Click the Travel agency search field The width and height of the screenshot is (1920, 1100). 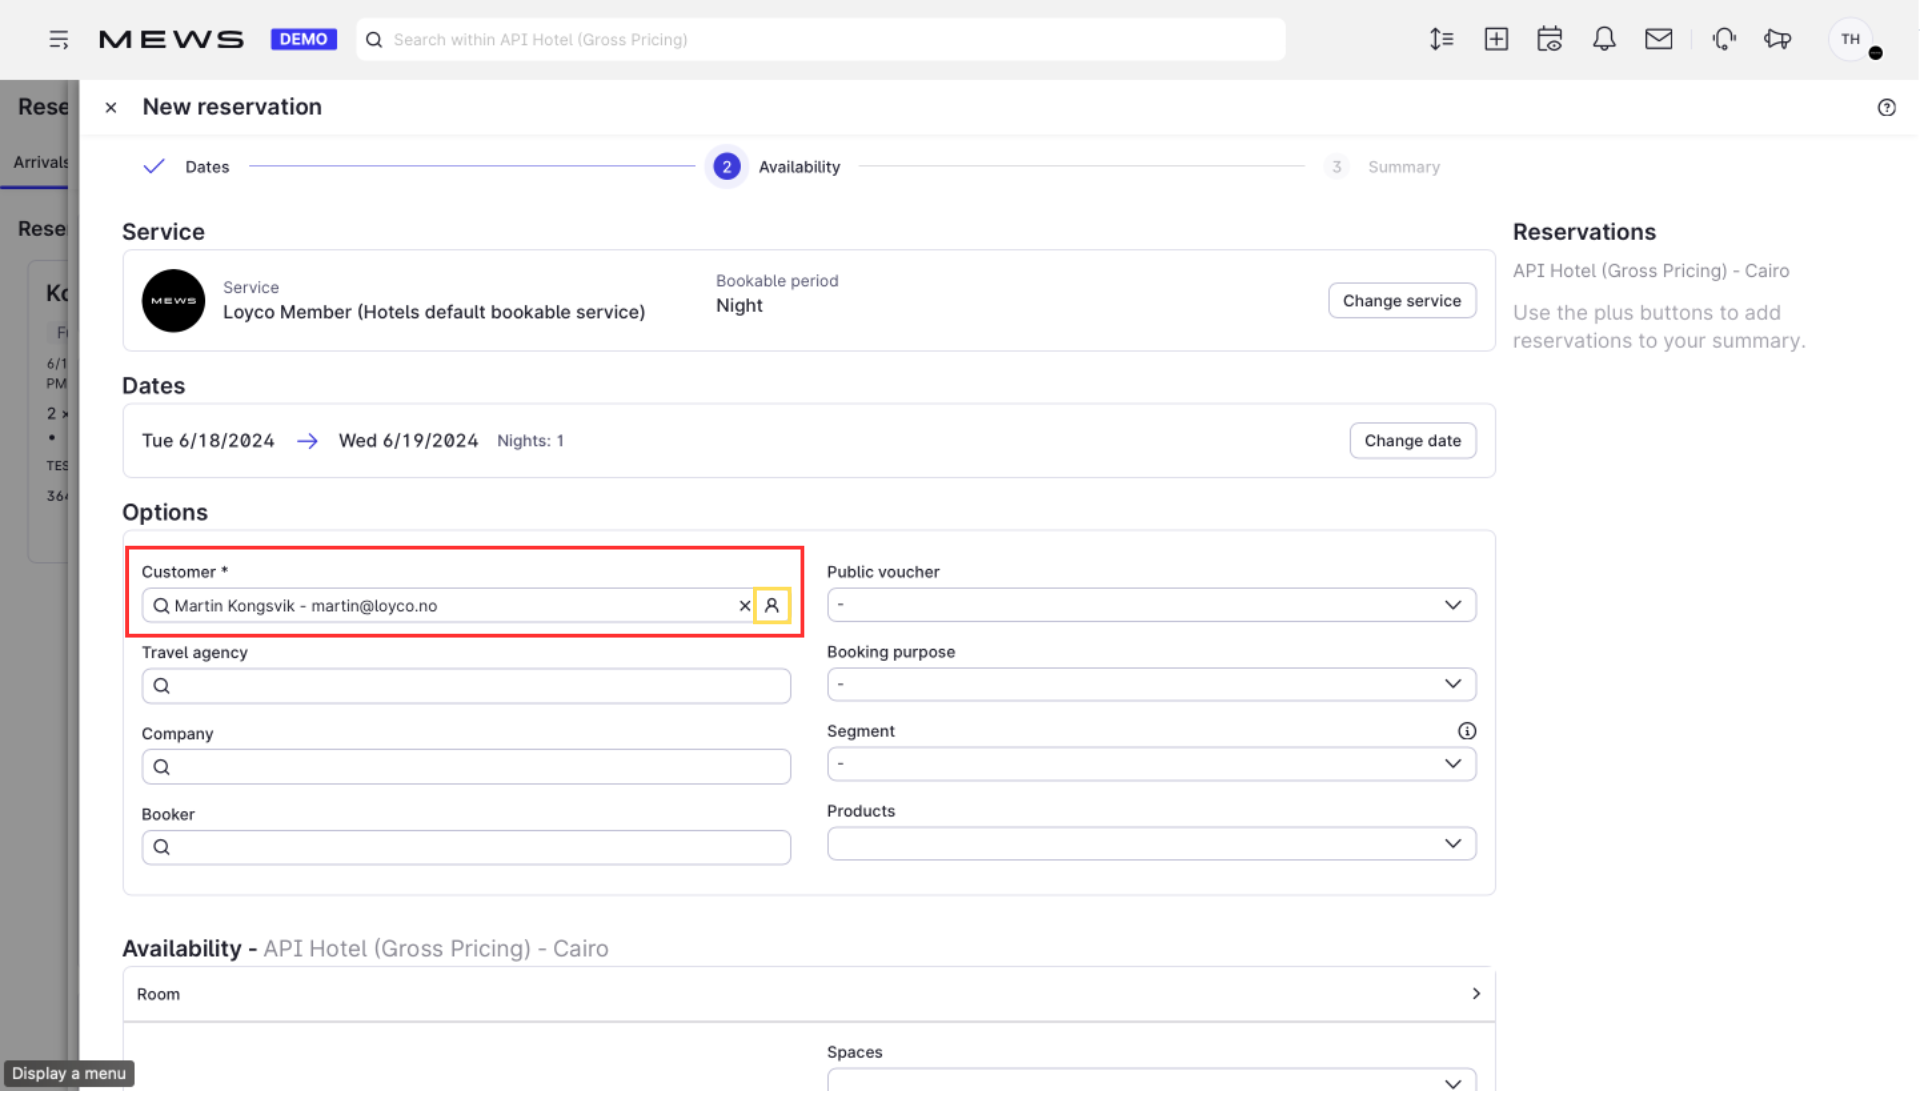[466, 686]
